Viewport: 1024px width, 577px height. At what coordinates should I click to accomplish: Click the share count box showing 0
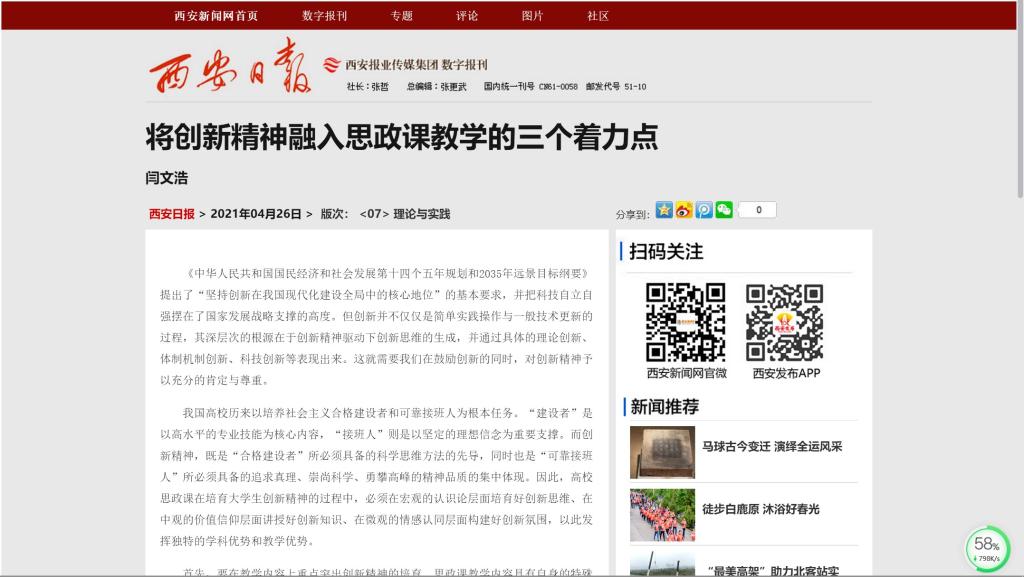[758, 210]
